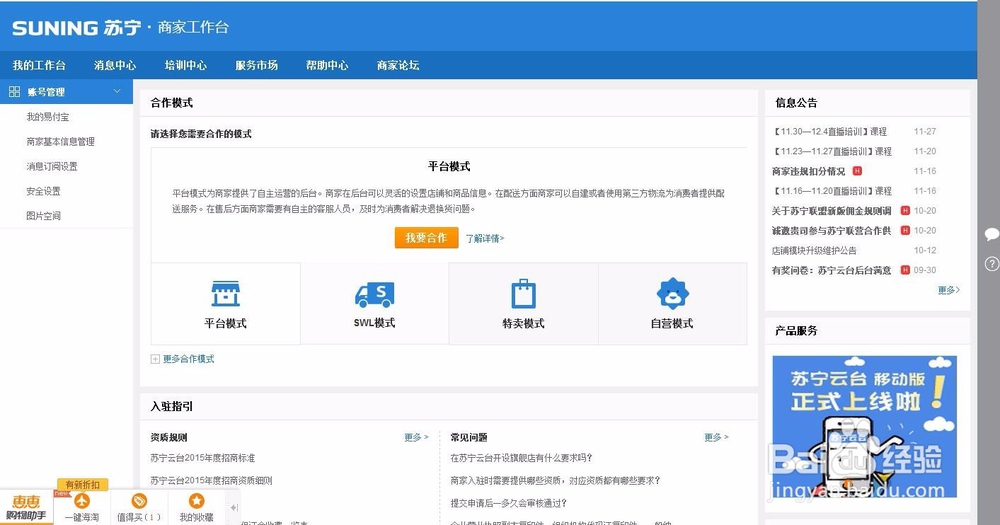
Task: Click the 有新折扣 orange badge
Action: pos(82,485)
